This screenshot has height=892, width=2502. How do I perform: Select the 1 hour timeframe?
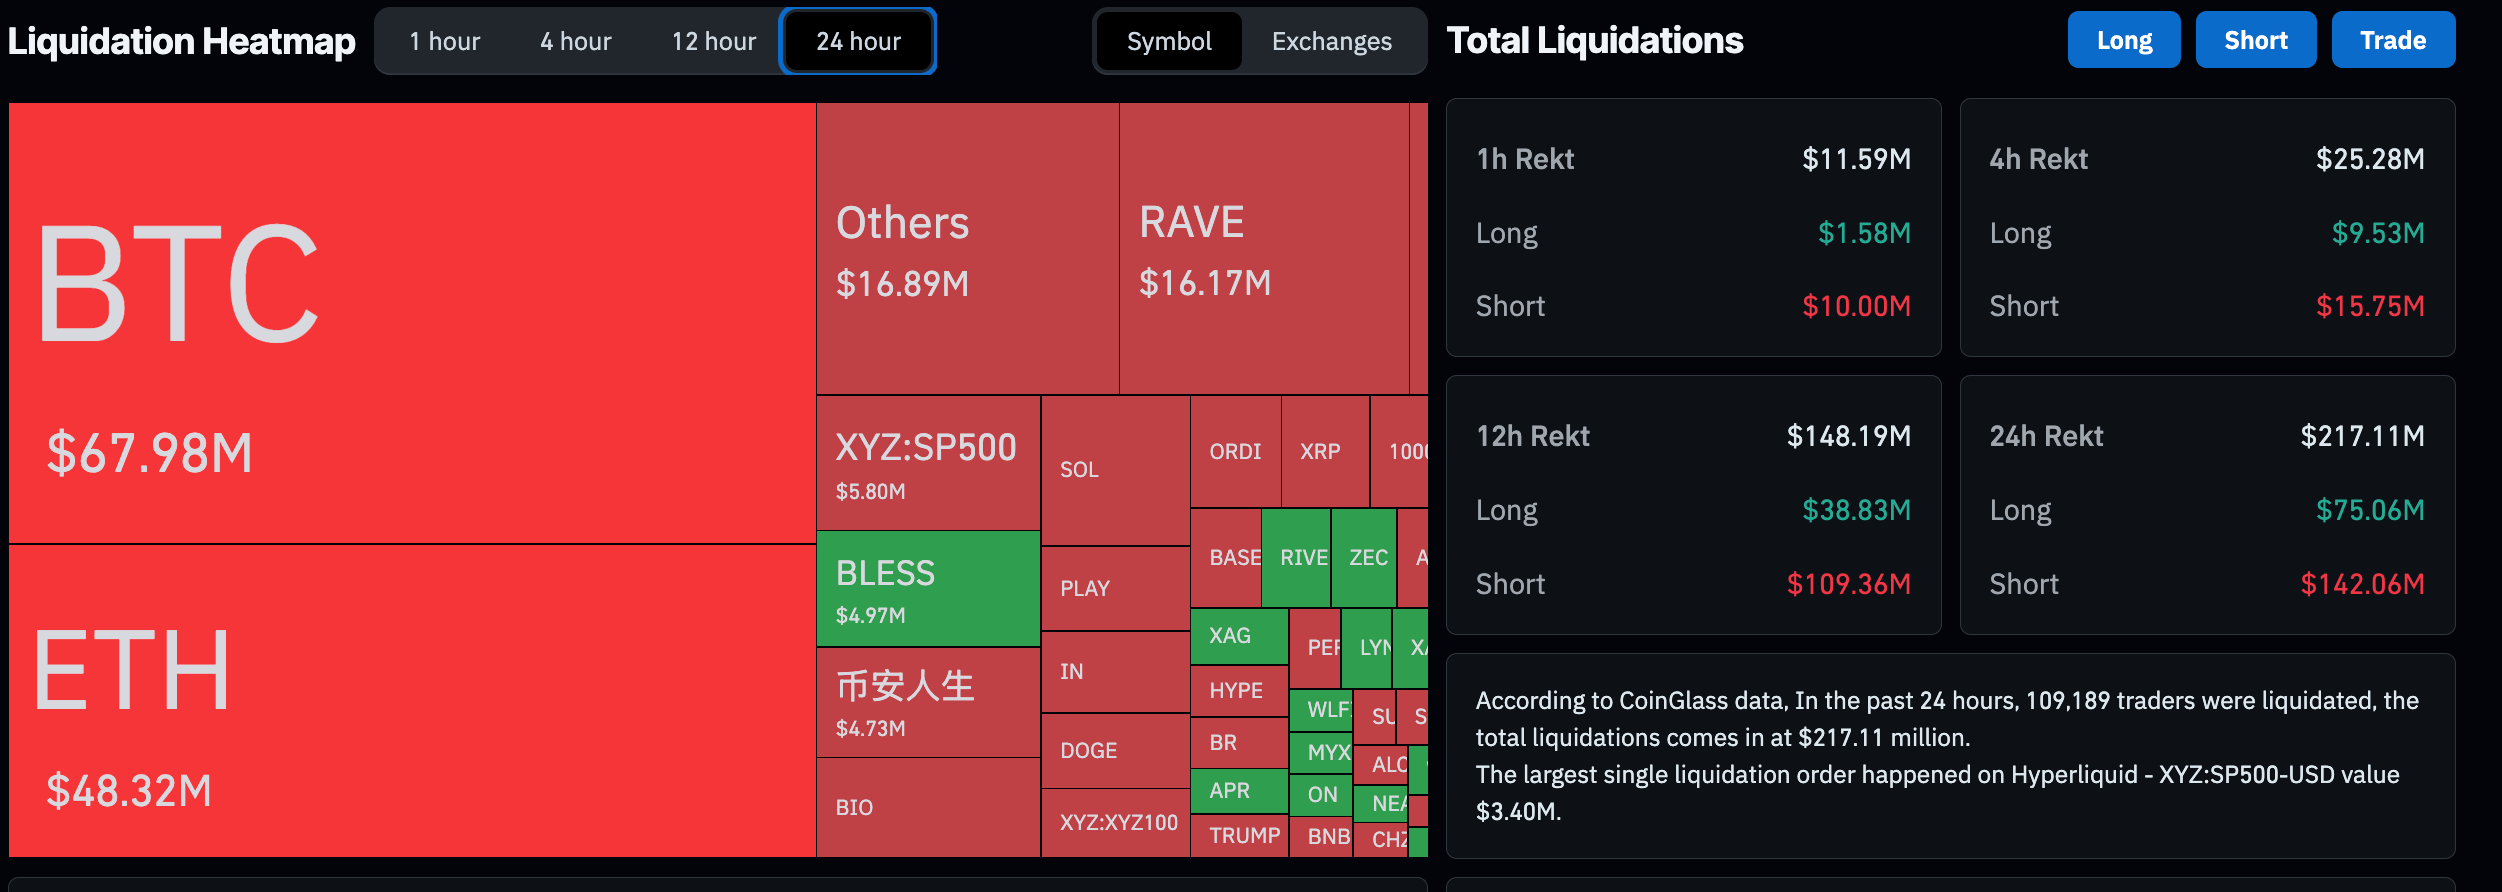tap(444, 41)
